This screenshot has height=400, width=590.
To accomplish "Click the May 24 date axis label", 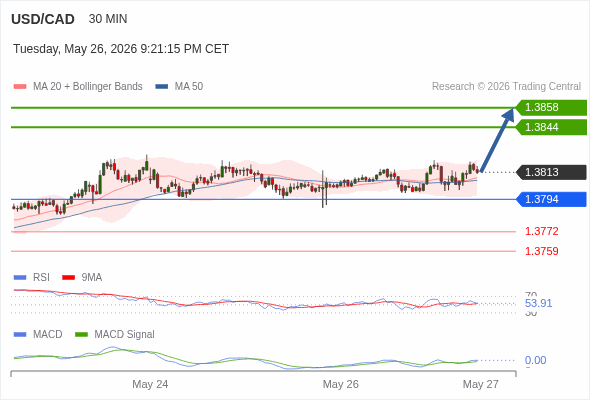I will click(150, 385).
